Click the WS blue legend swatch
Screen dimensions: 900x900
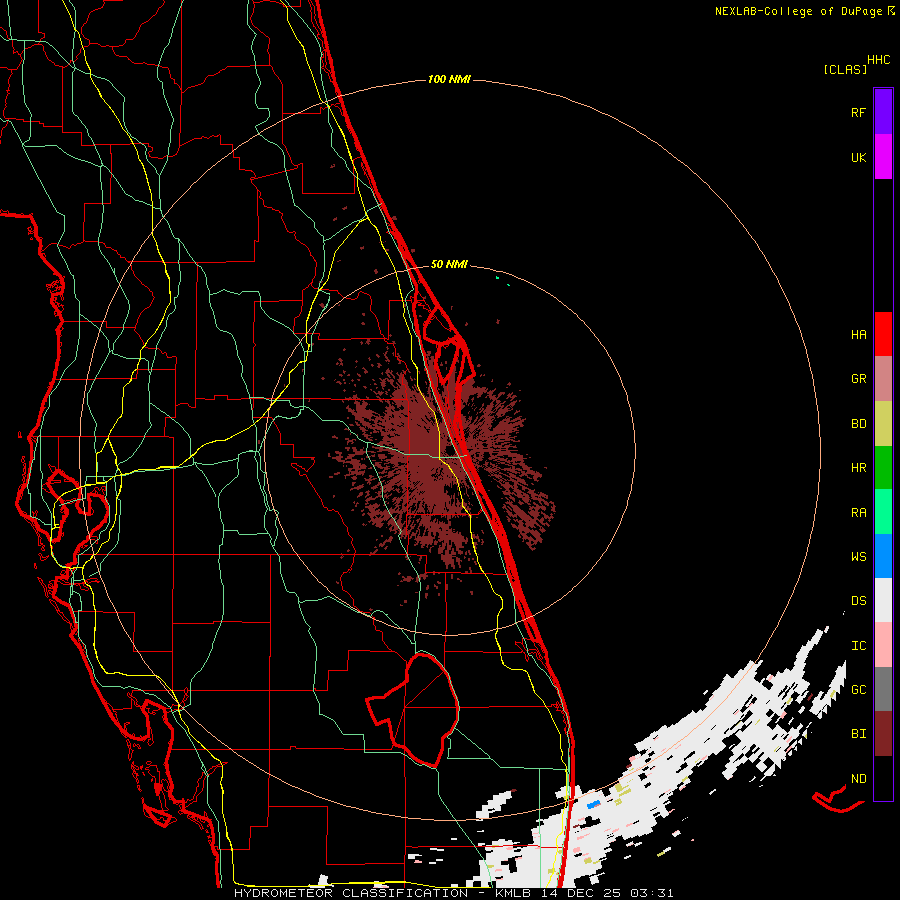coord(883,556)
